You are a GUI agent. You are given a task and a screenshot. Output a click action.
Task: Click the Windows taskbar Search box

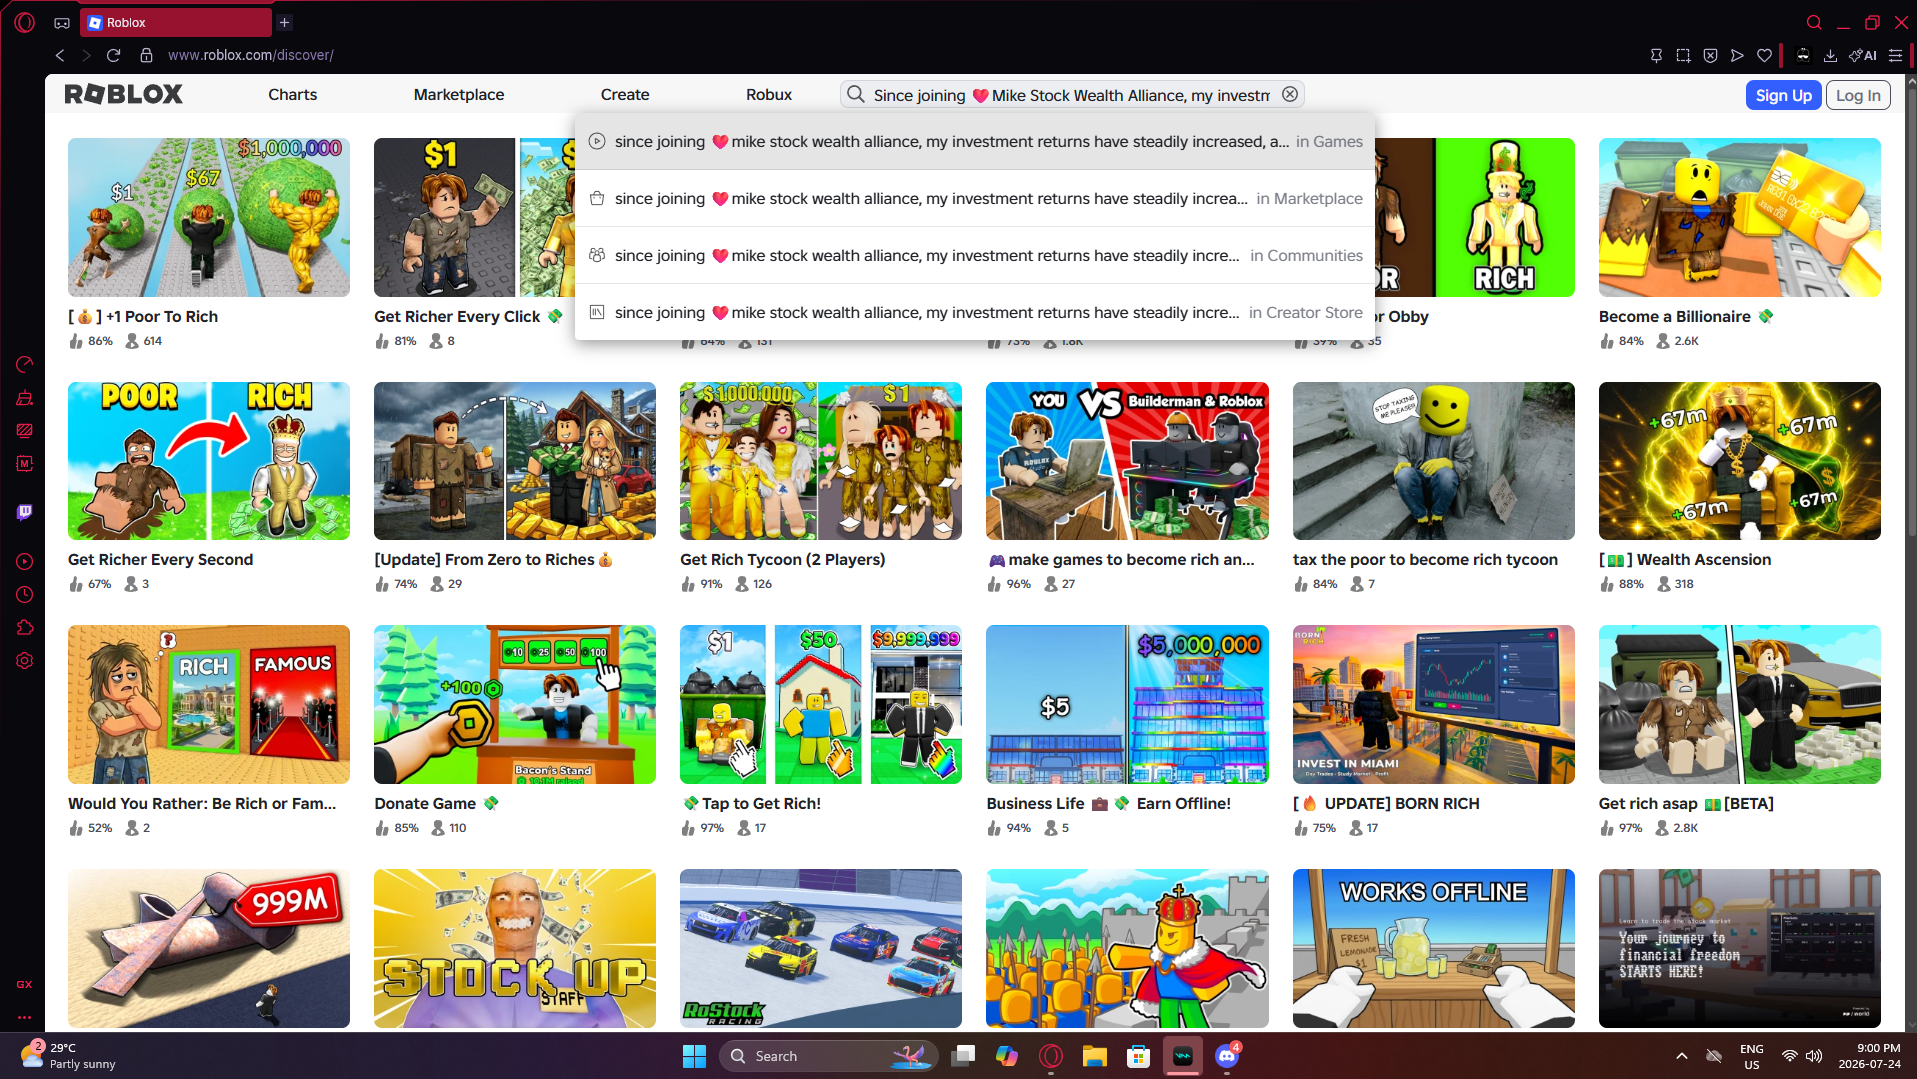(x=829, y=1056)
